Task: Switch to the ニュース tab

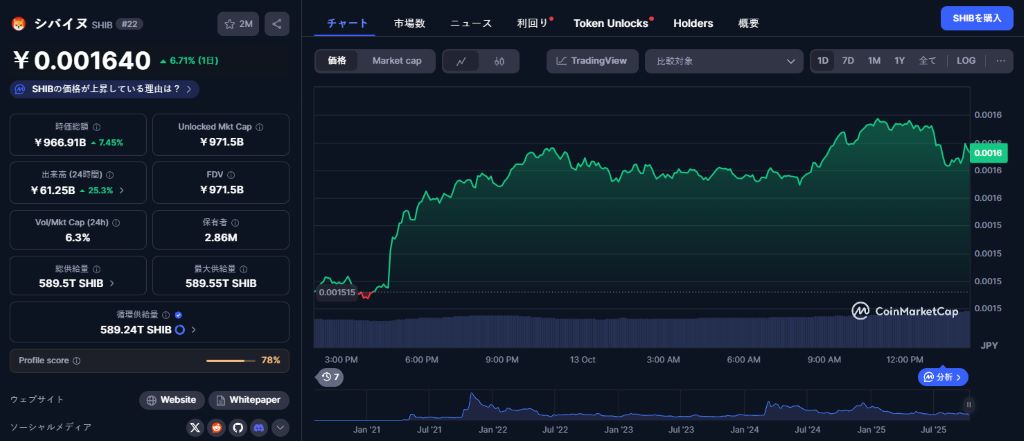Action: coord(471,23)
